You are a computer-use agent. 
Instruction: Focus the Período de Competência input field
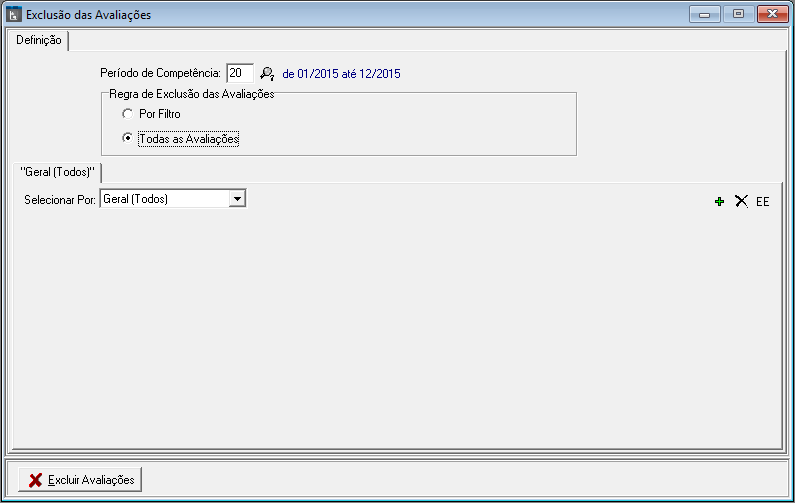[x=239, y=73]
